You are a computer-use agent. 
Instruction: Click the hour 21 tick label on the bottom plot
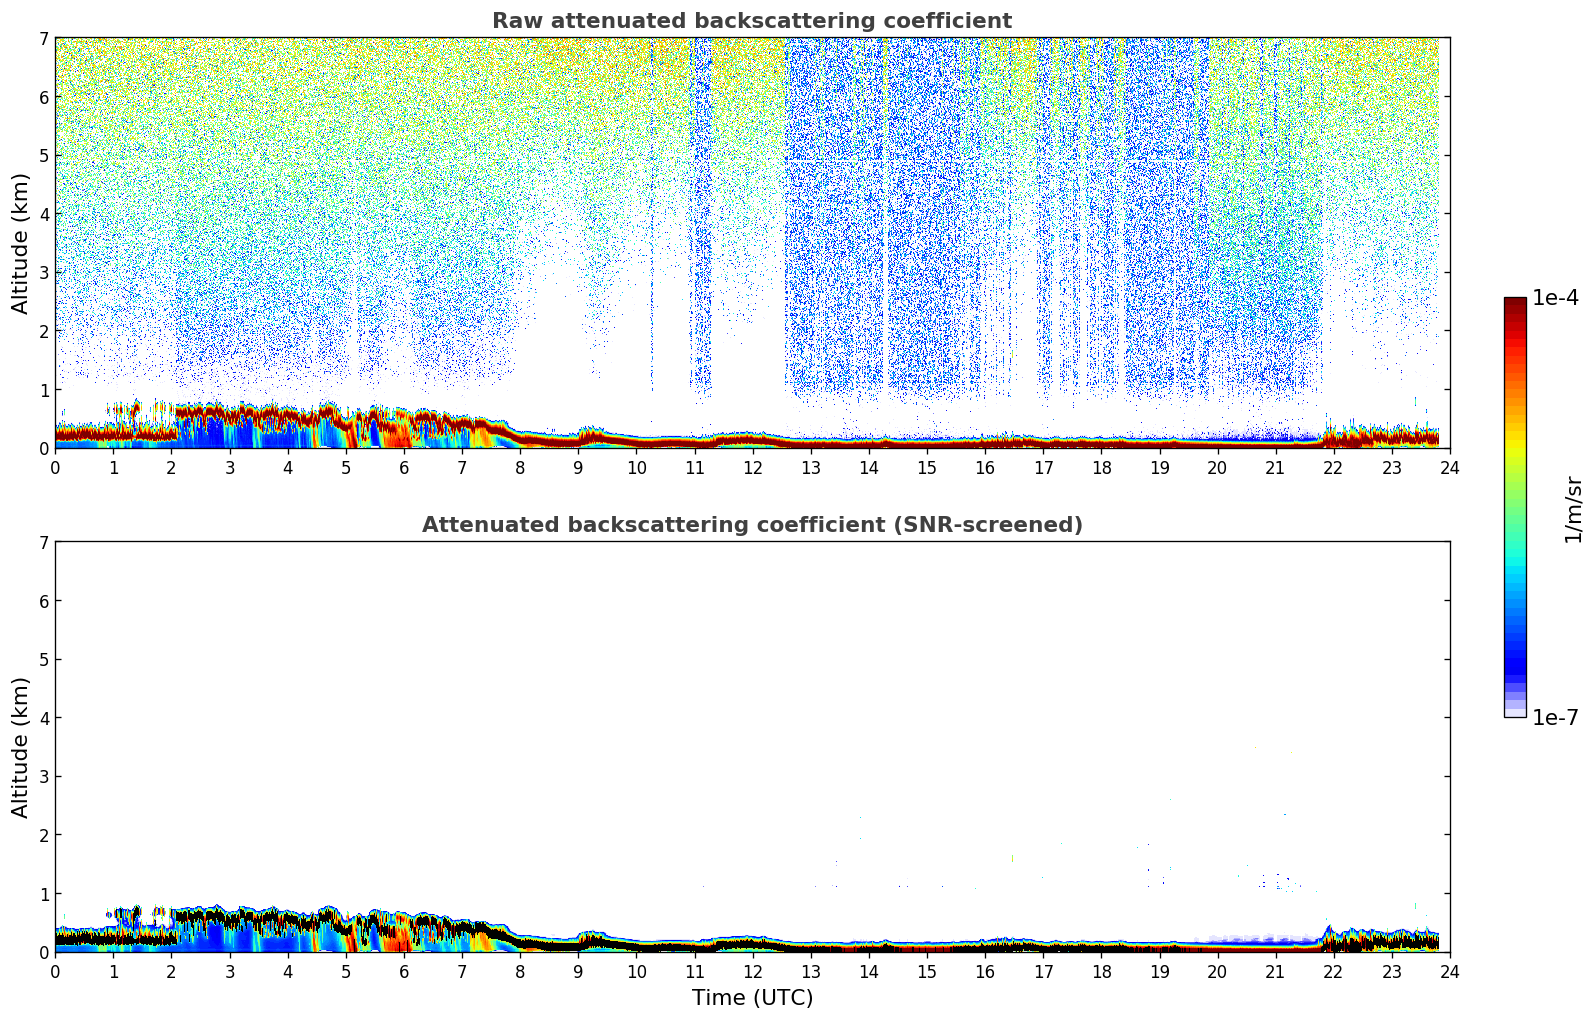point(1275,971)
